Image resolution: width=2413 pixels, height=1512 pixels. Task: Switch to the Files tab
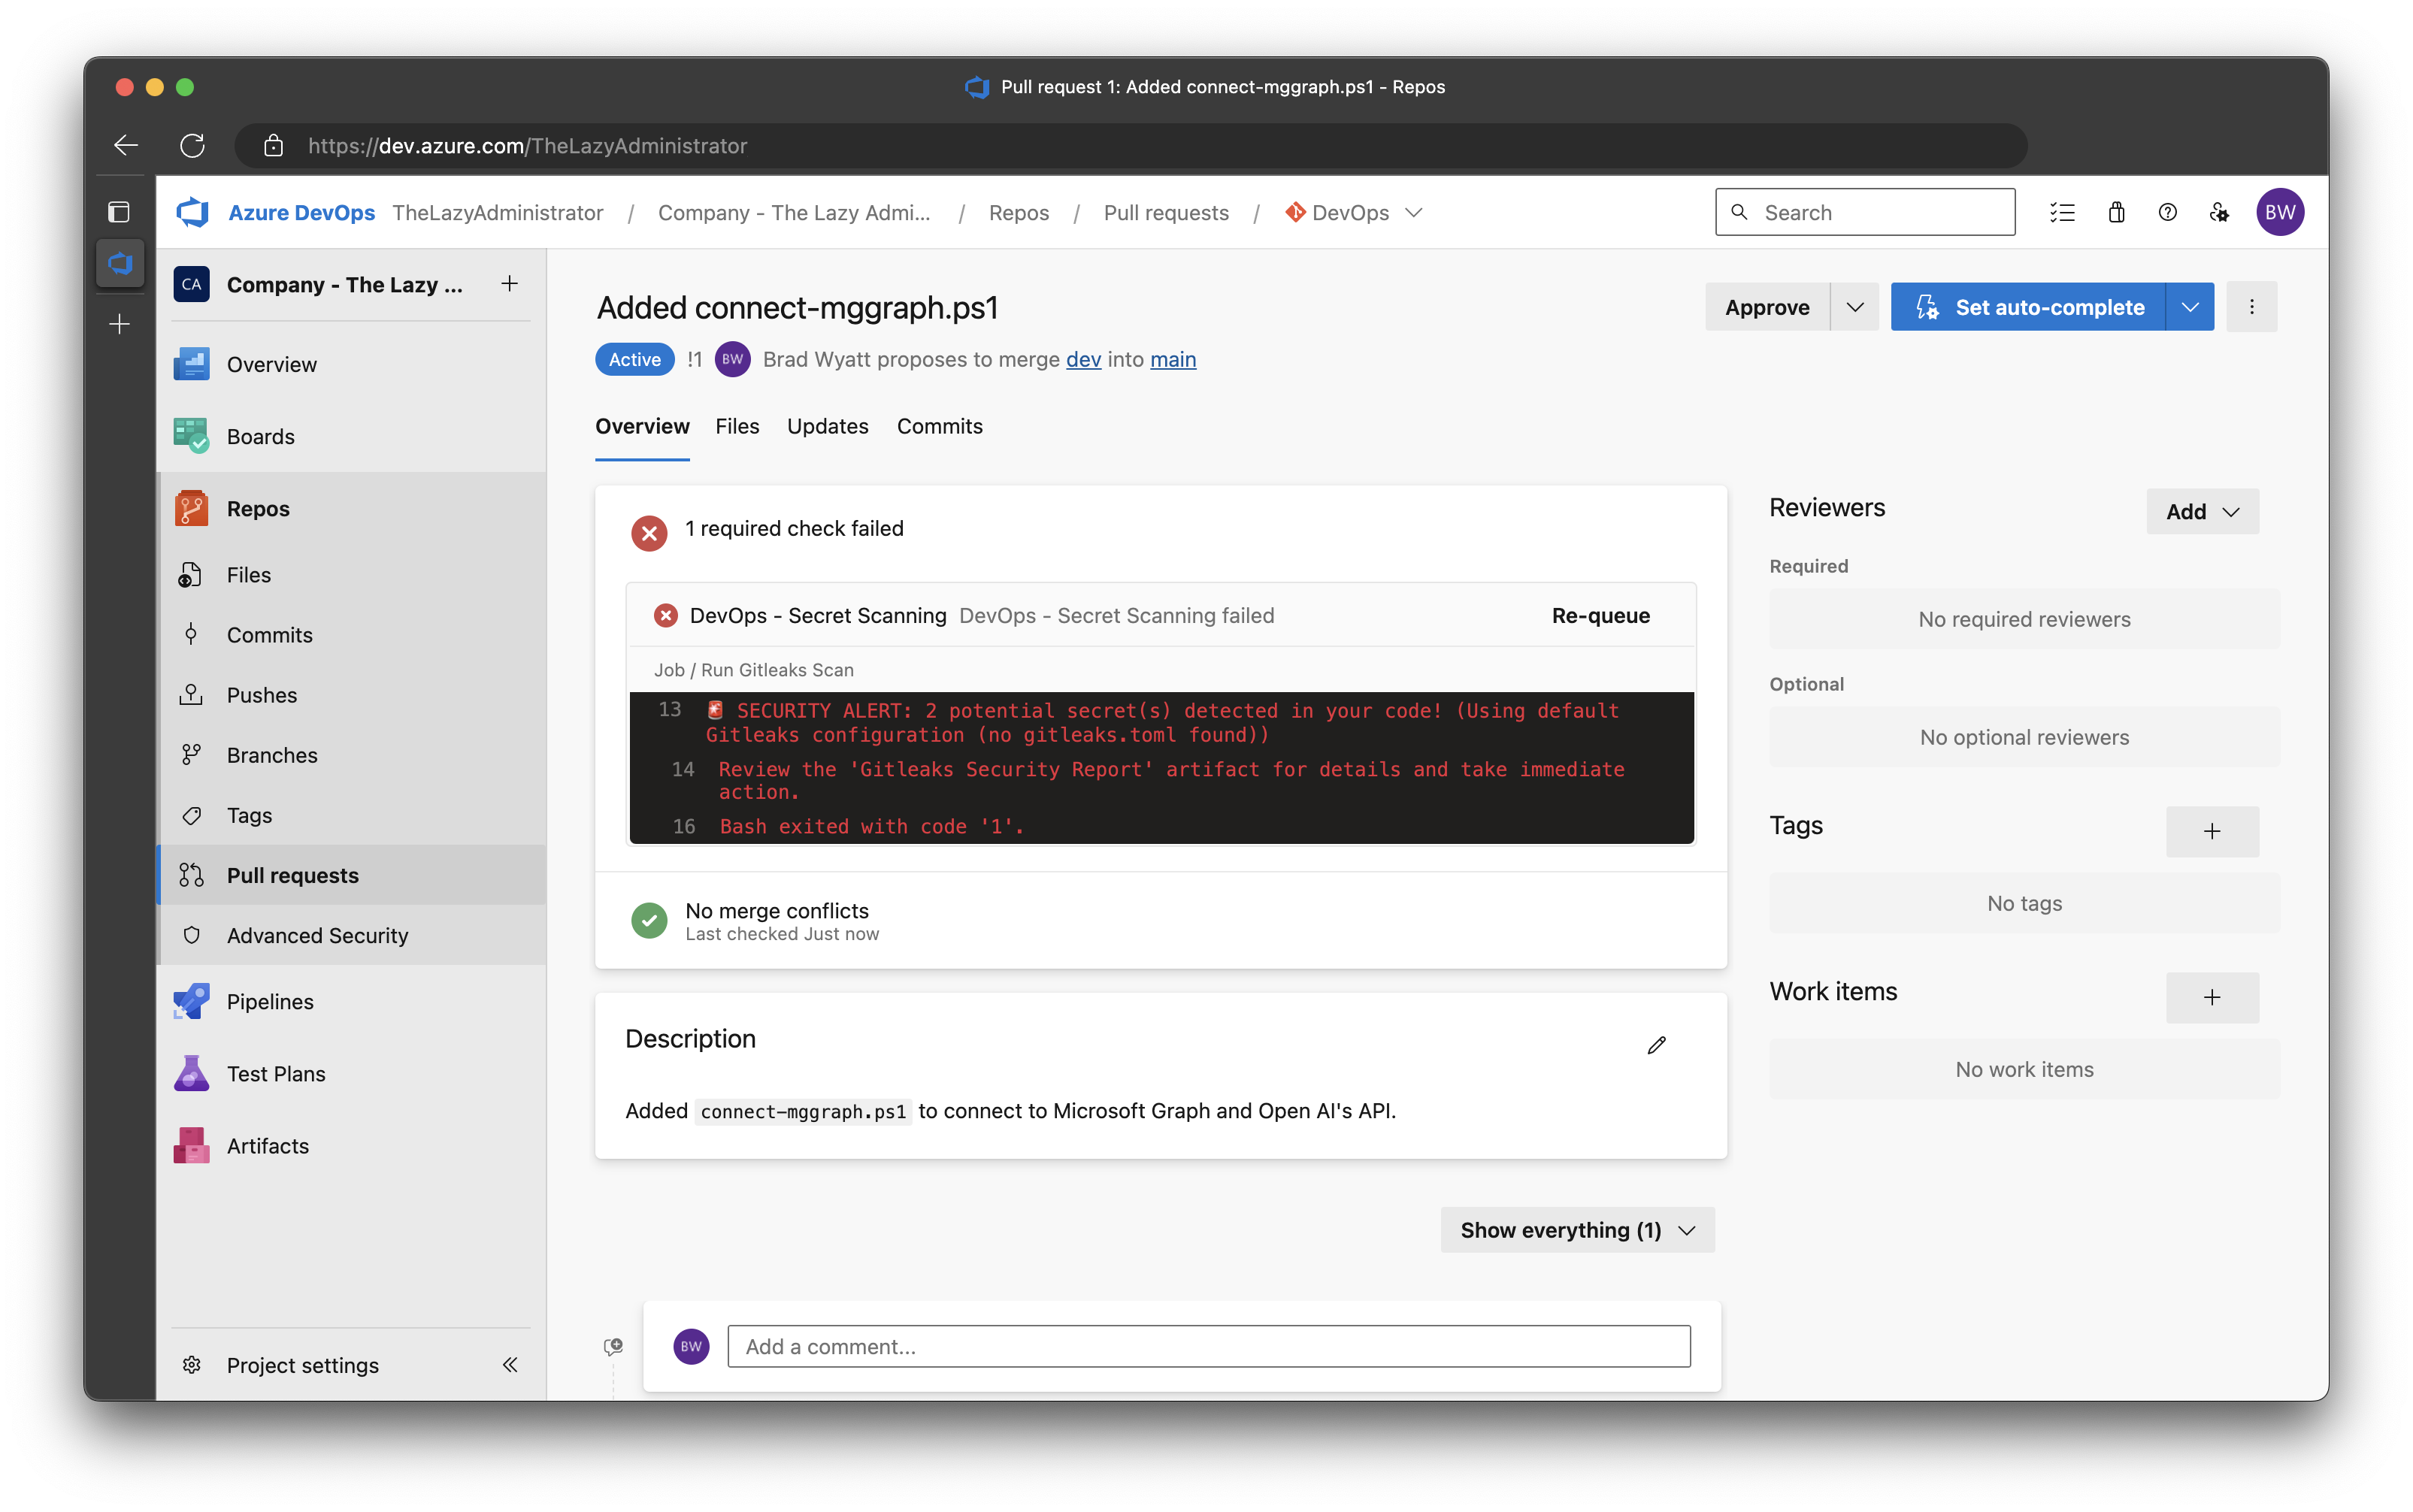pyautogui.click(x=737, y=426)
